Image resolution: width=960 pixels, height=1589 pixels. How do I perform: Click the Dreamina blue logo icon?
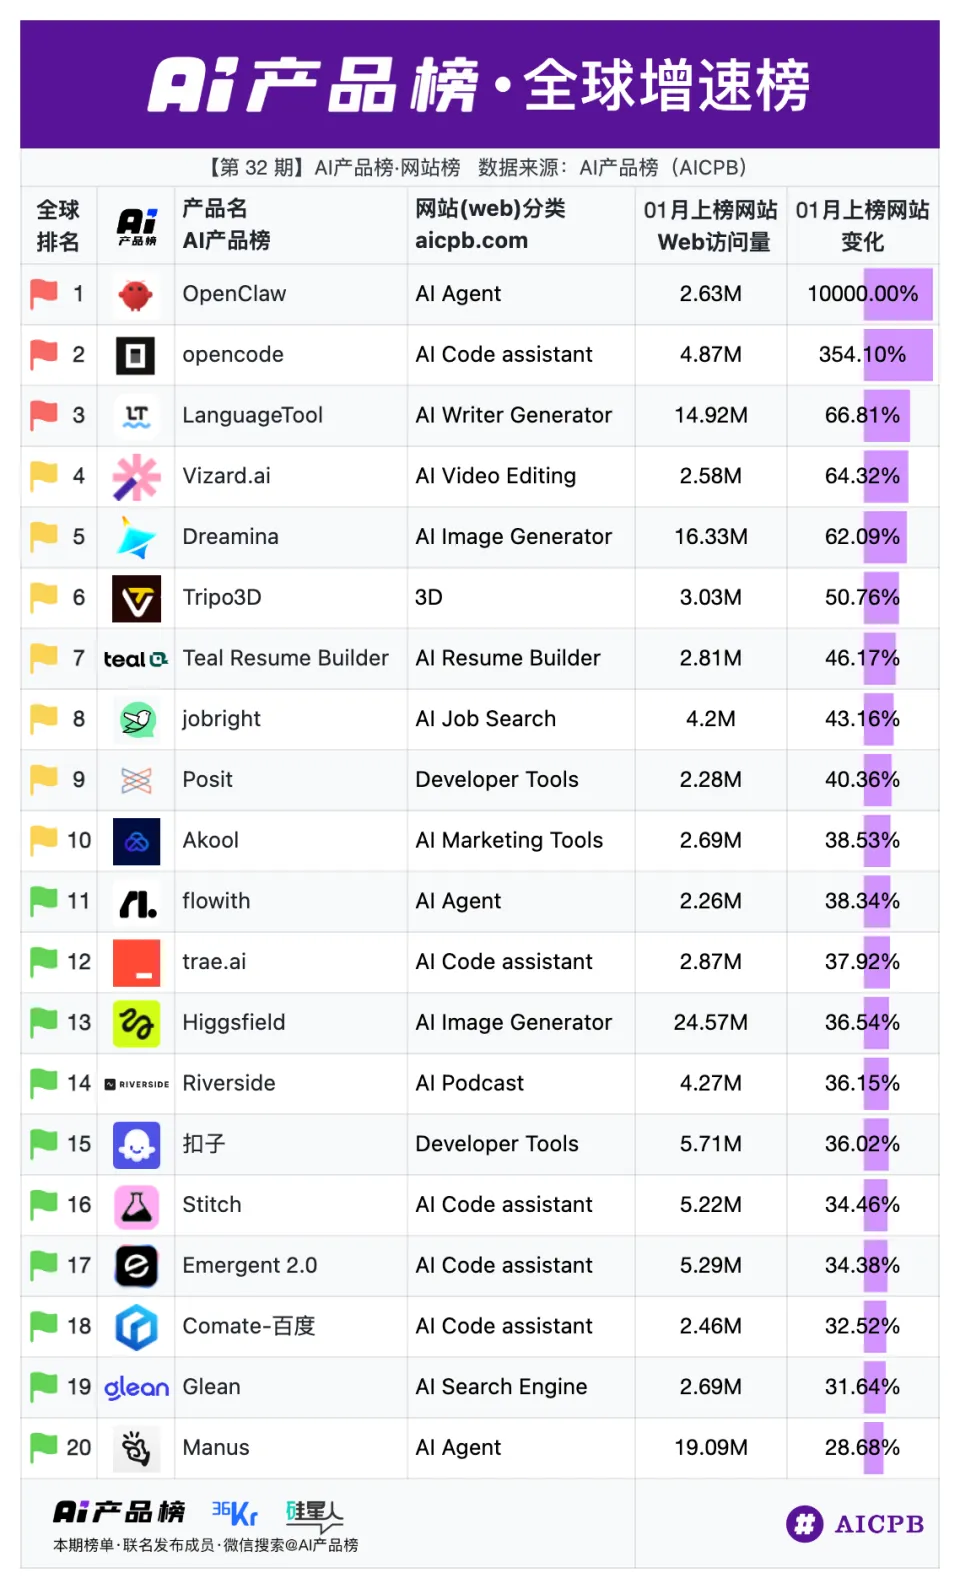tap(136, 538)
